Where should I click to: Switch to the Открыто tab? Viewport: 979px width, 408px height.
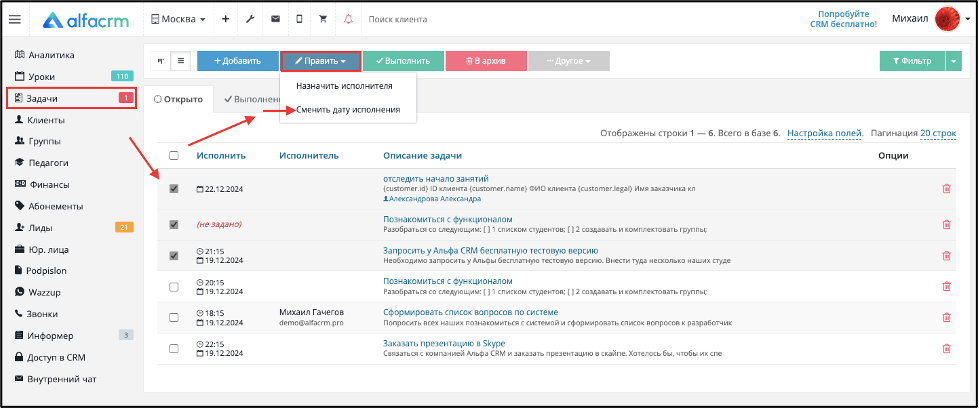(x=179, y=99)
